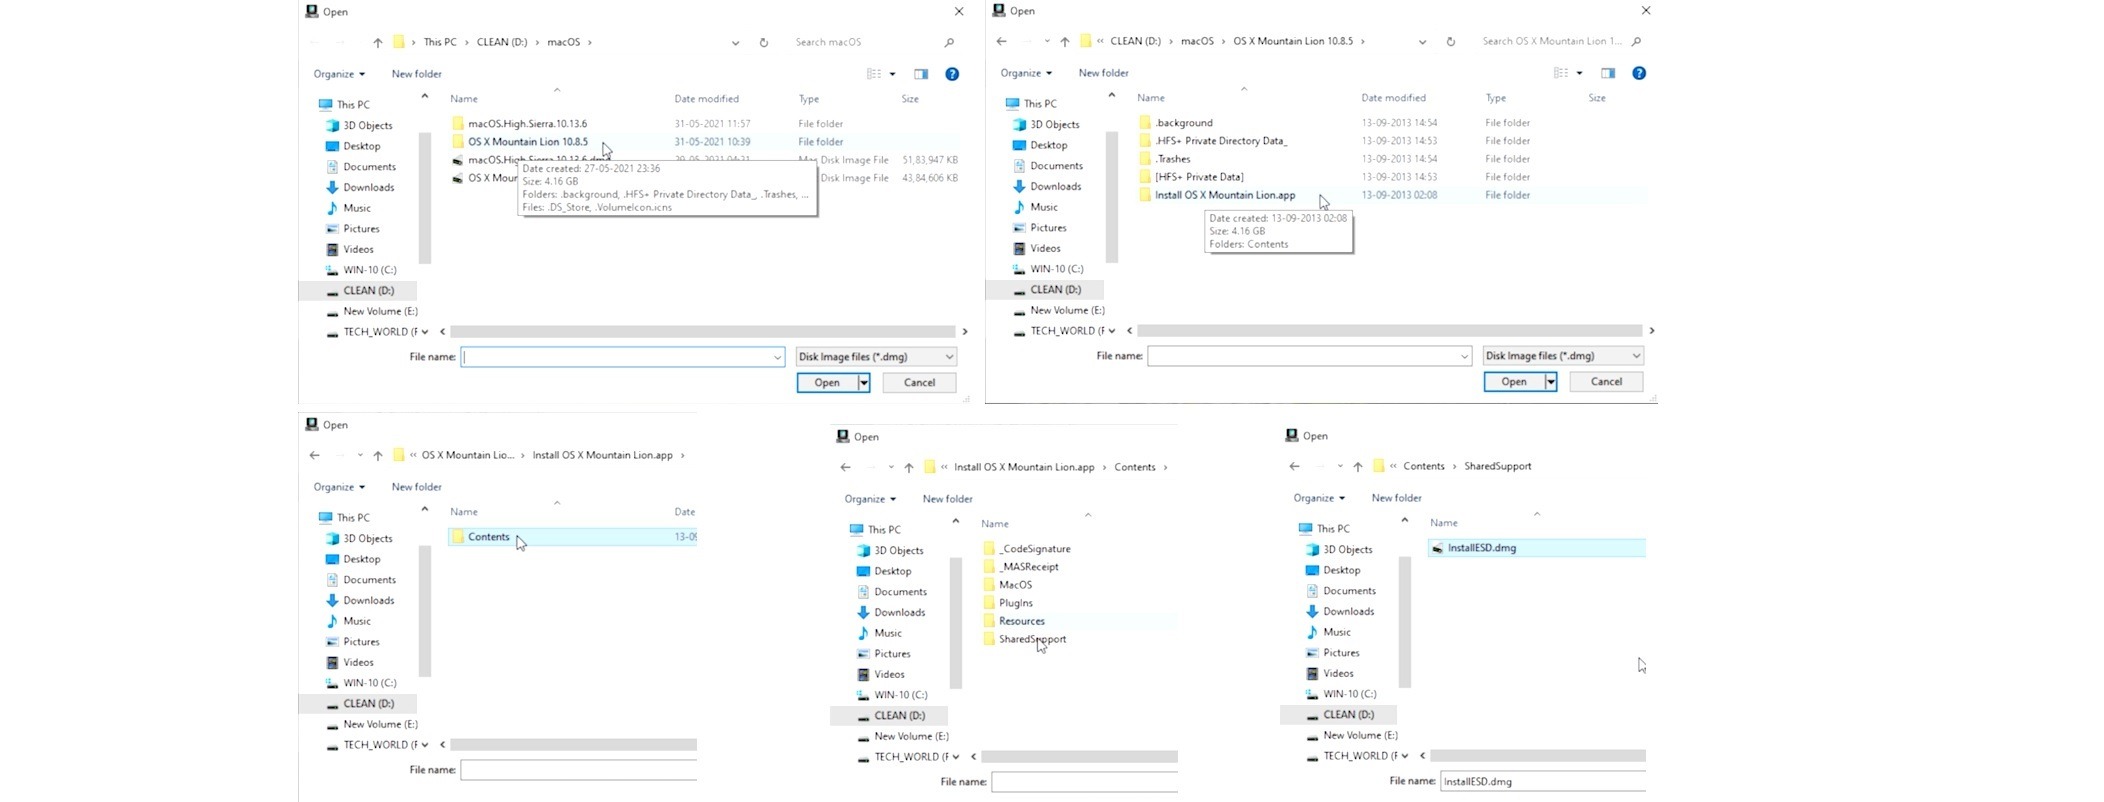Viewport: 2104px width, 802px height.
Task: Click New folder in the Contents dialog
Action: tap(947, 499)
